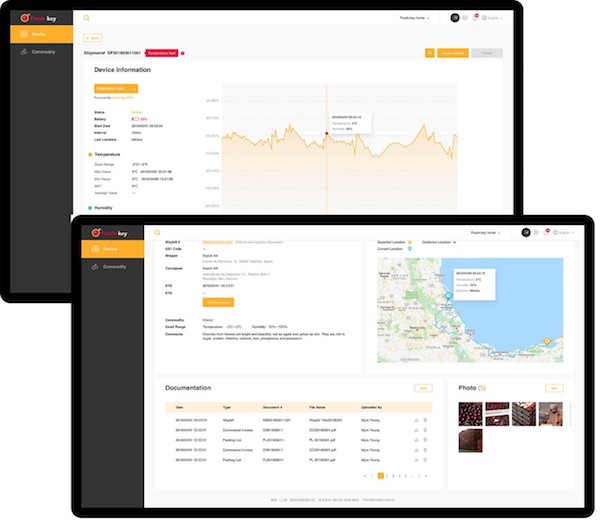Select Device in top window sidebar
The width and height of the screenshot is (600, 520).
[37, 34]
